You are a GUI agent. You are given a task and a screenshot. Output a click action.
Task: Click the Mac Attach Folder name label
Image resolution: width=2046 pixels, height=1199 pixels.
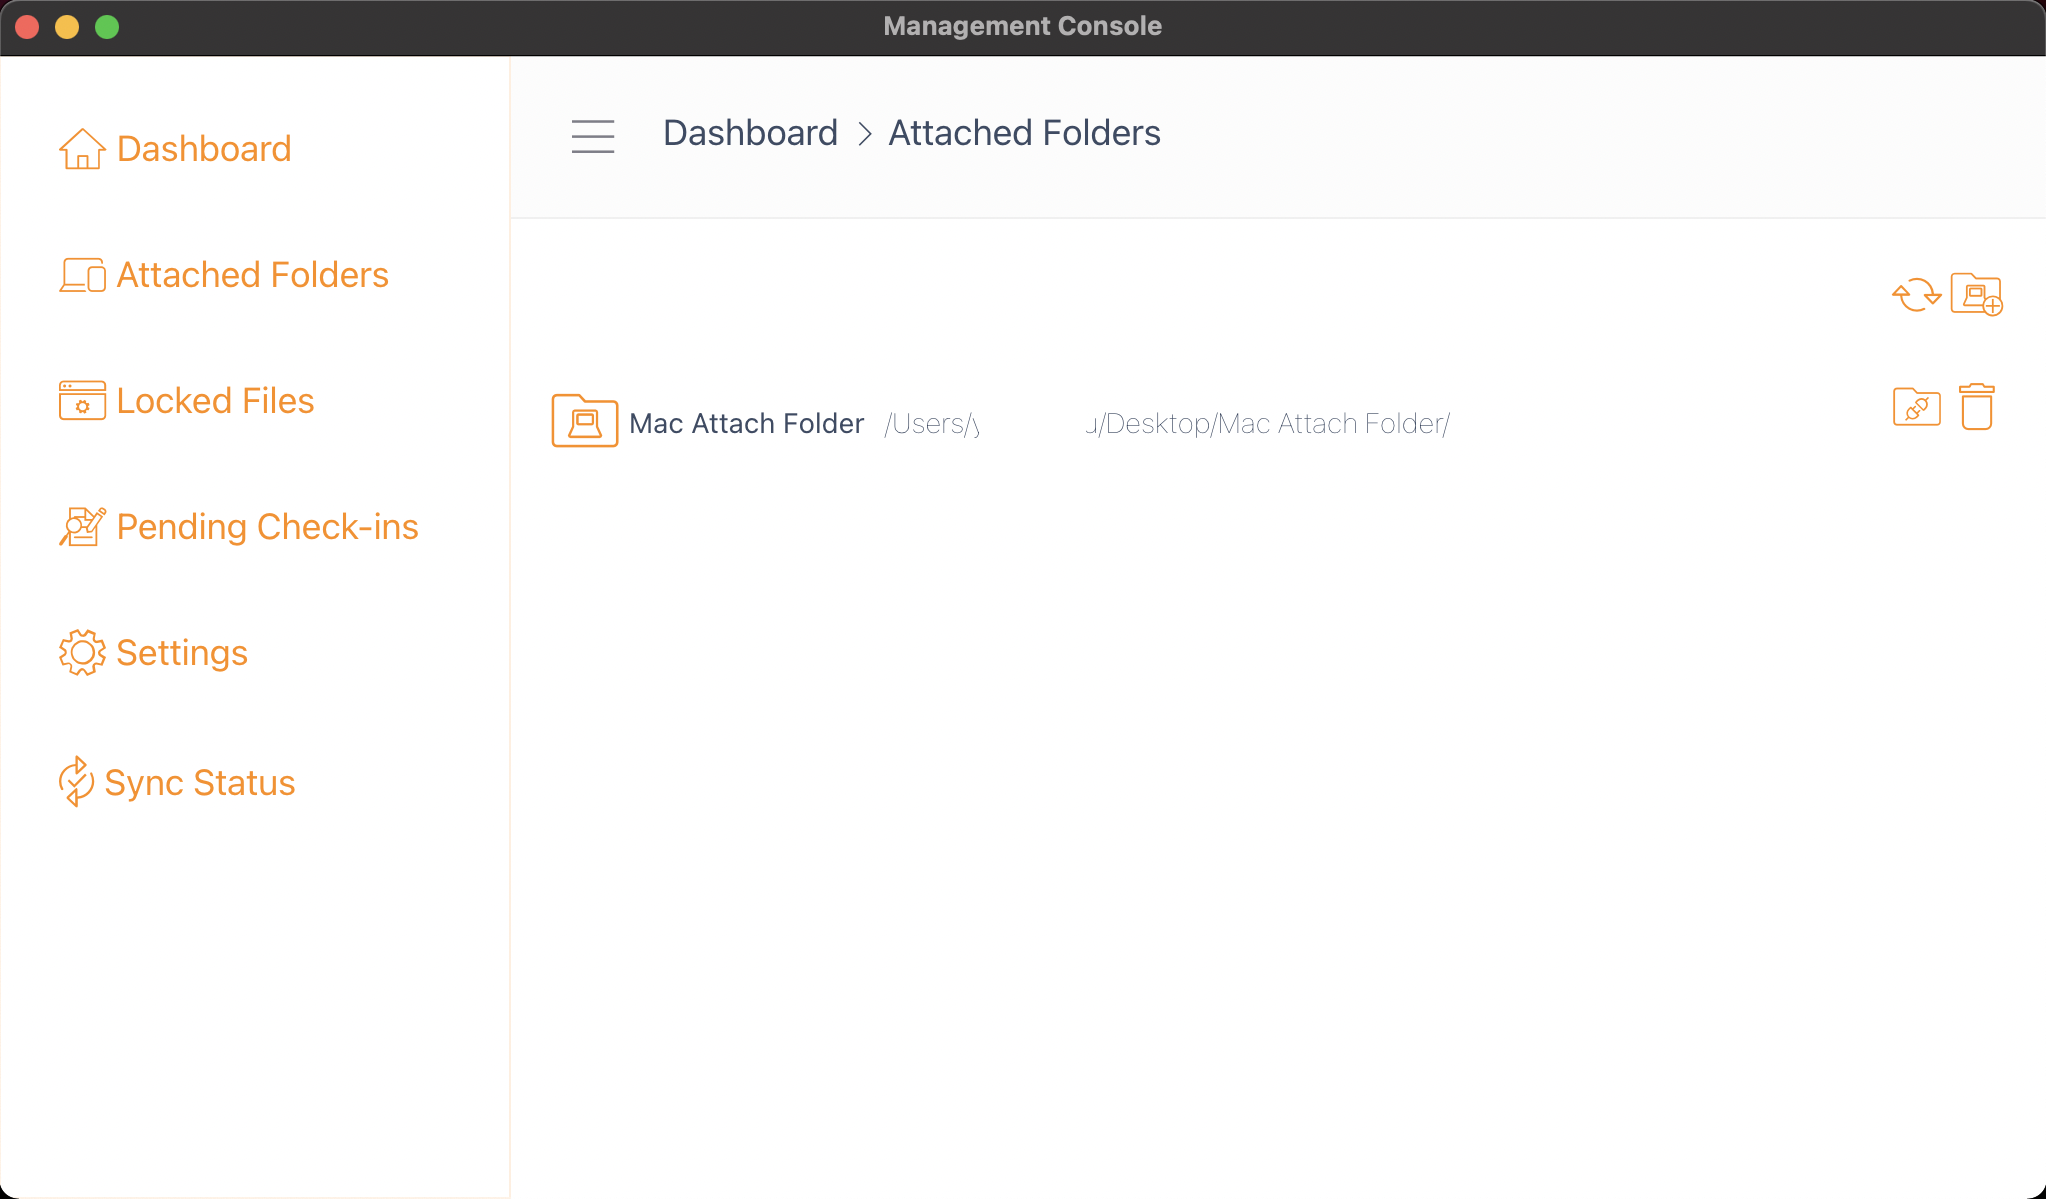746,423
